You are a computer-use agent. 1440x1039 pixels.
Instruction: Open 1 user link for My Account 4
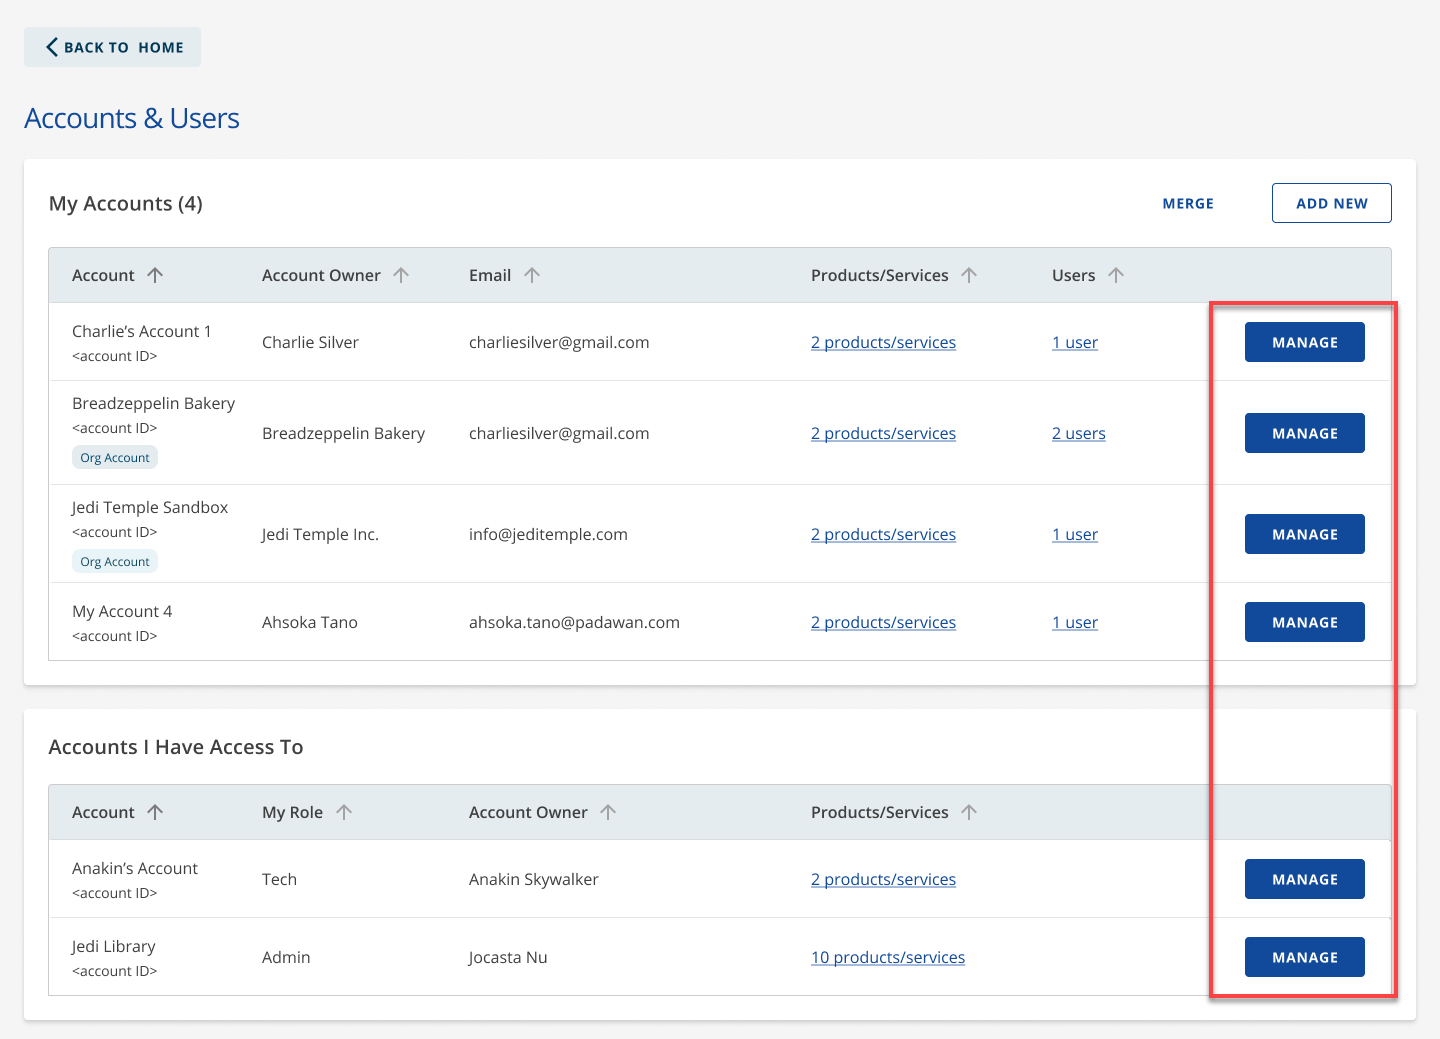click(x=1075, y=622)
